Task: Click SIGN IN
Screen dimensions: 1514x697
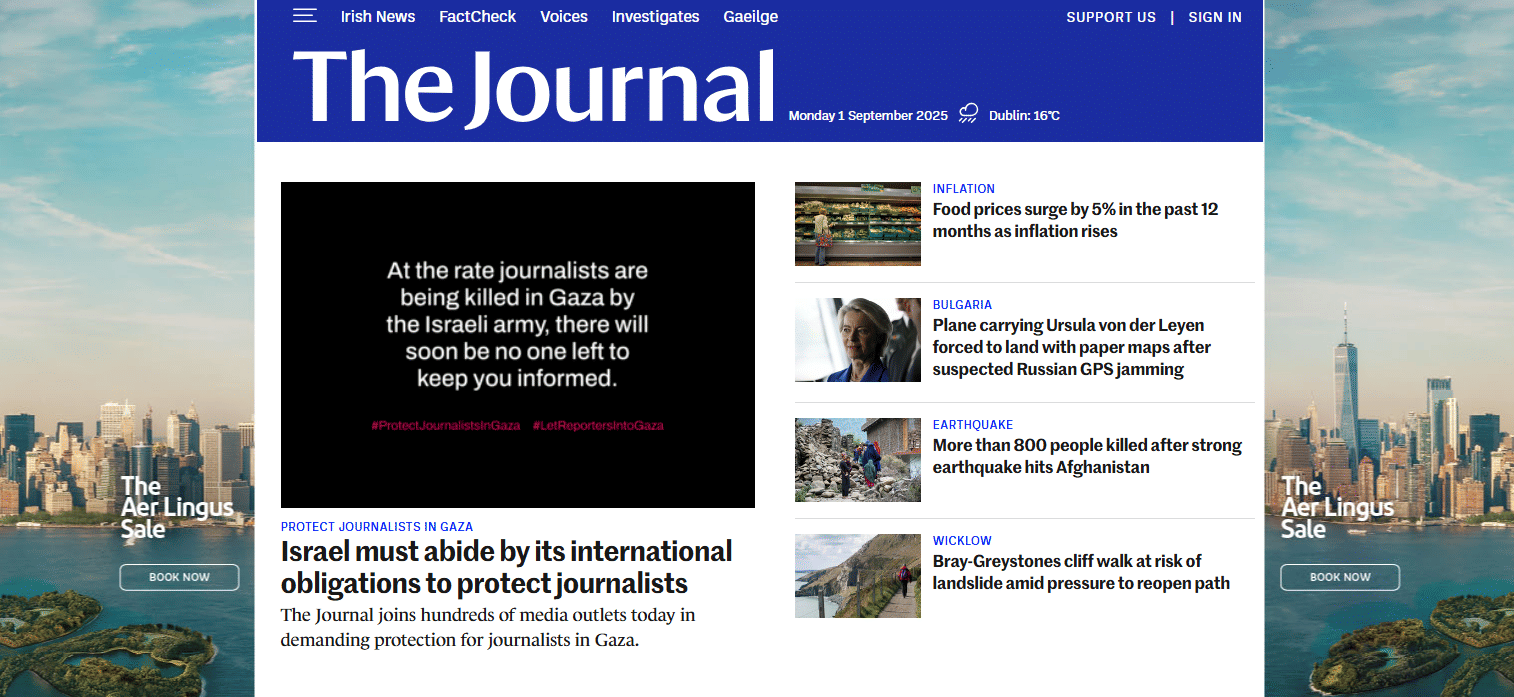Action: (x=1215, y=17)
